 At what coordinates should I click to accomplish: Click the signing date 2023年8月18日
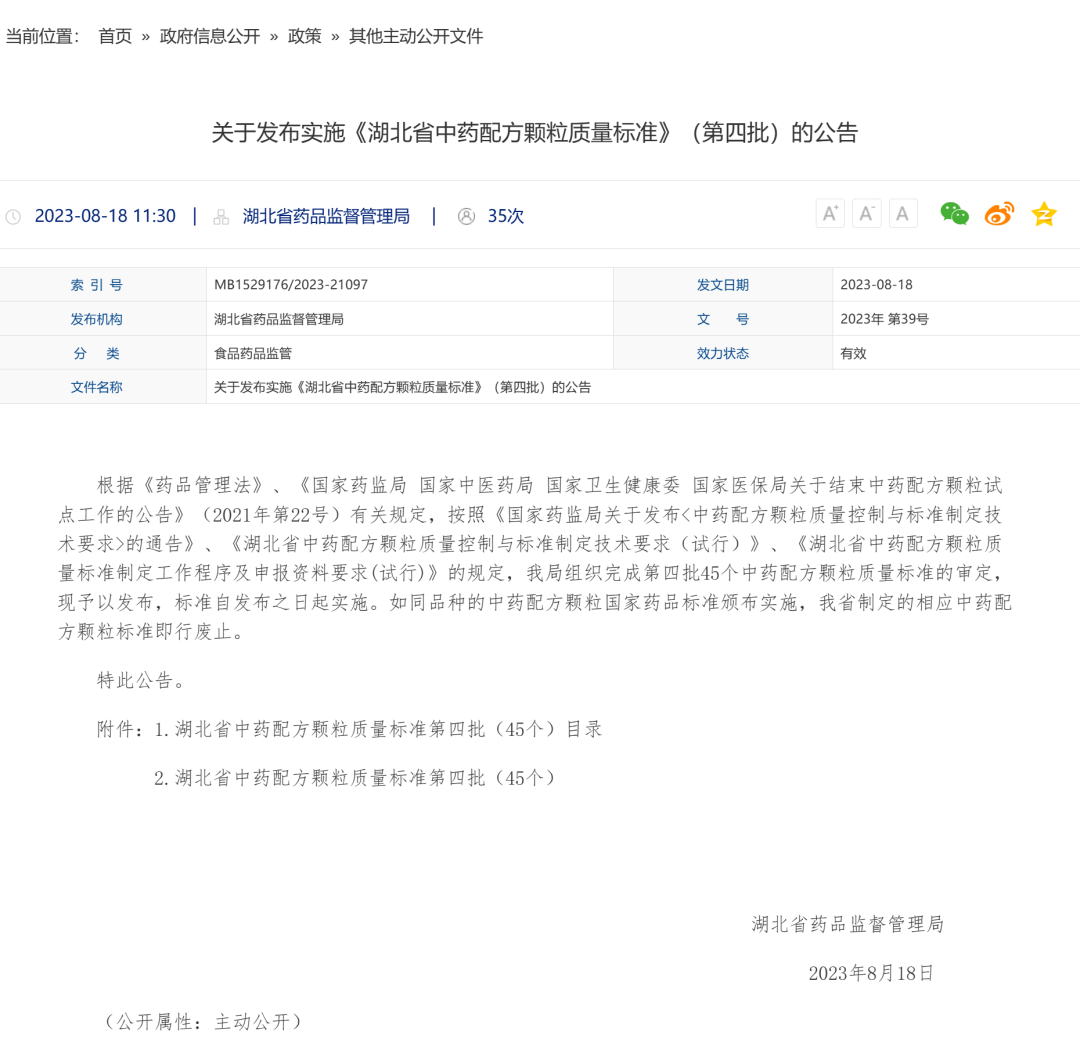[x=871, y=972]
